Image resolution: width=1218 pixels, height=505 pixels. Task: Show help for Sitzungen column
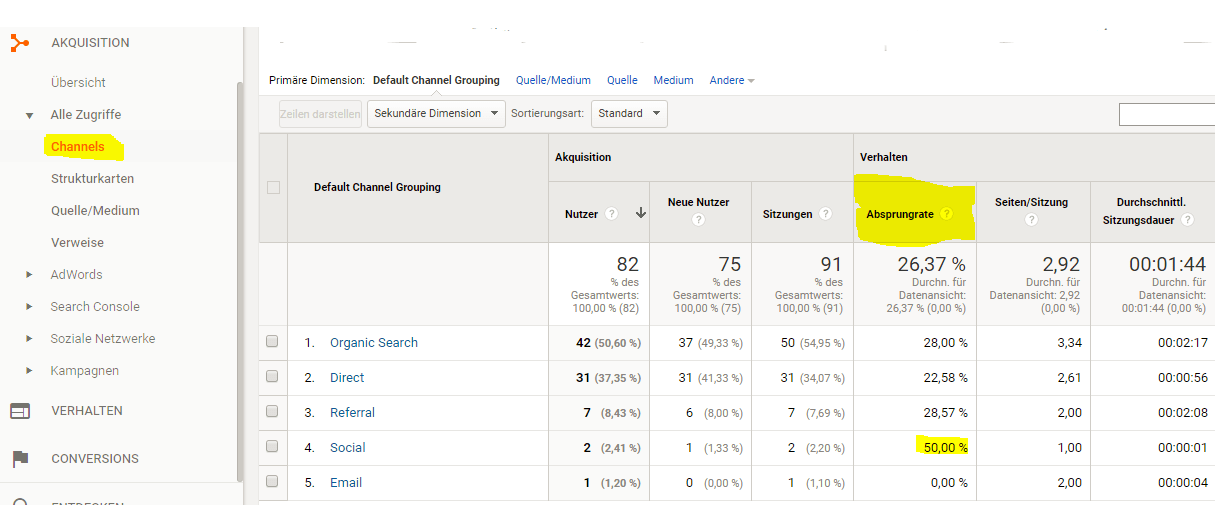(825, 213)
